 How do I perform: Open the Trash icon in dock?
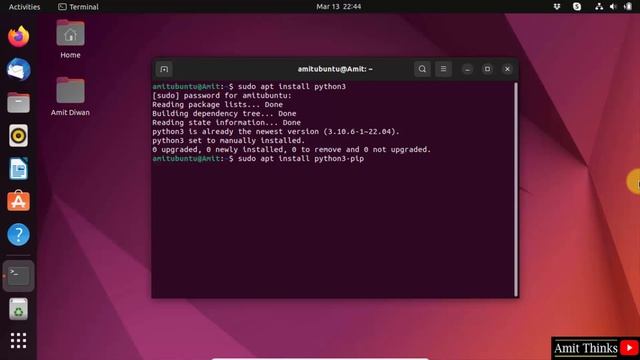click(18, 309)
